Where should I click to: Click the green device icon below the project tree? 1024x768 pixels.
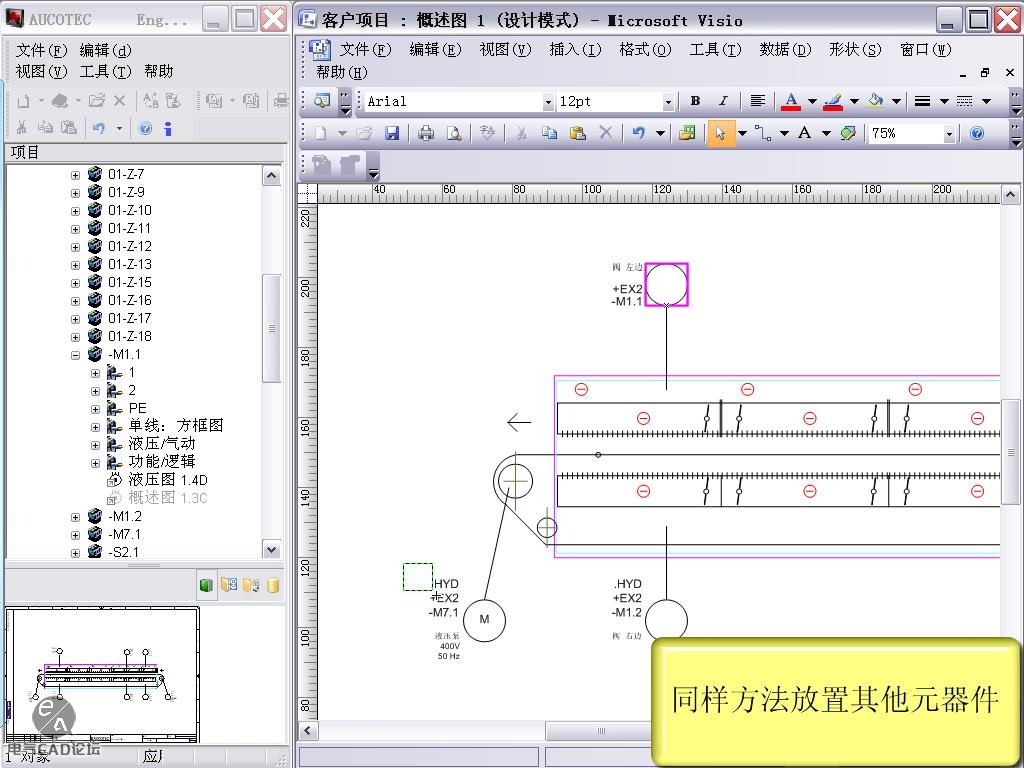coord(206,584)
